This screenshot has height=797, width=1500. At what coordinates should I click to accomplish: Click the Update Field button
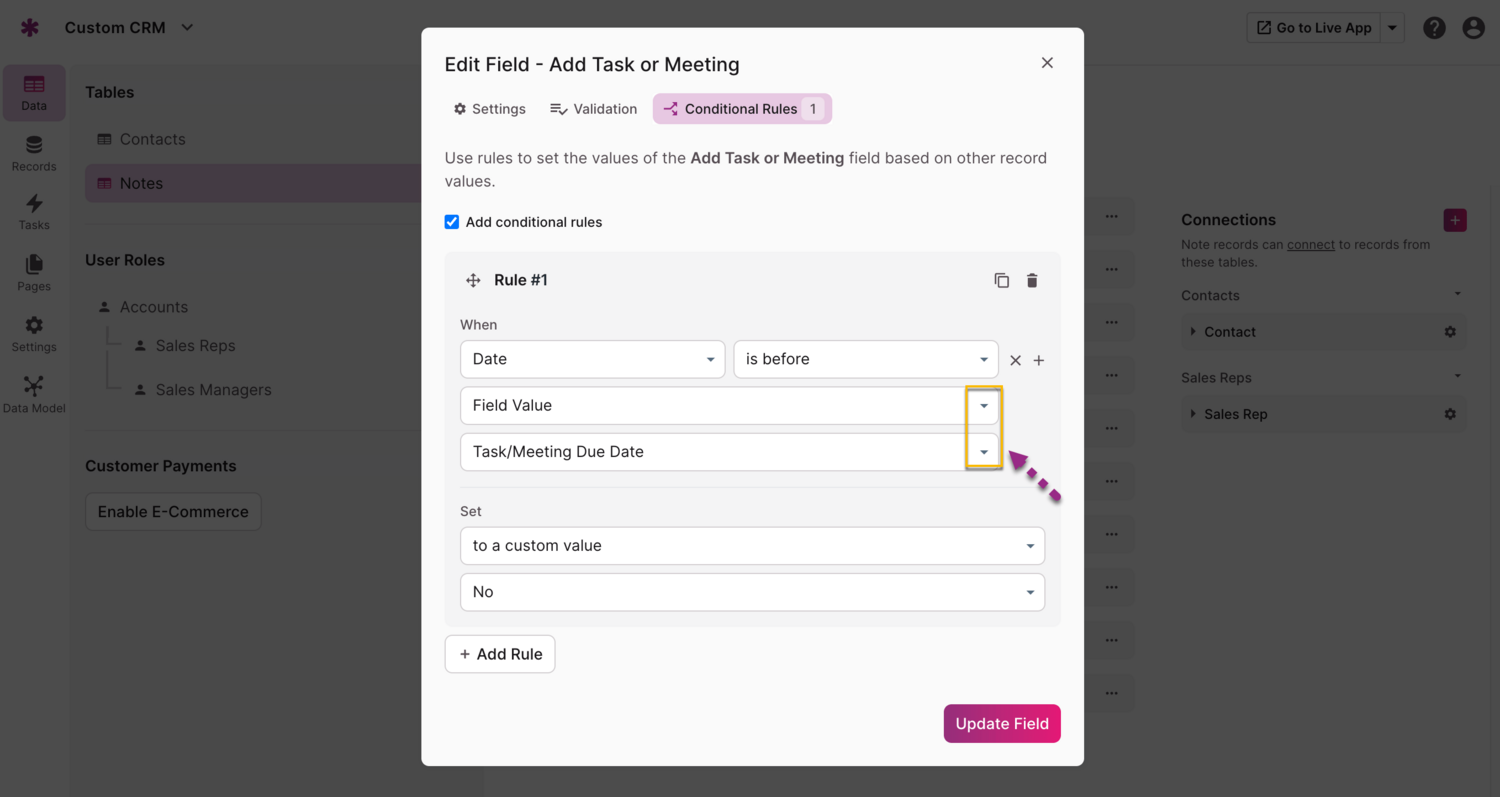pos(1001,724)
